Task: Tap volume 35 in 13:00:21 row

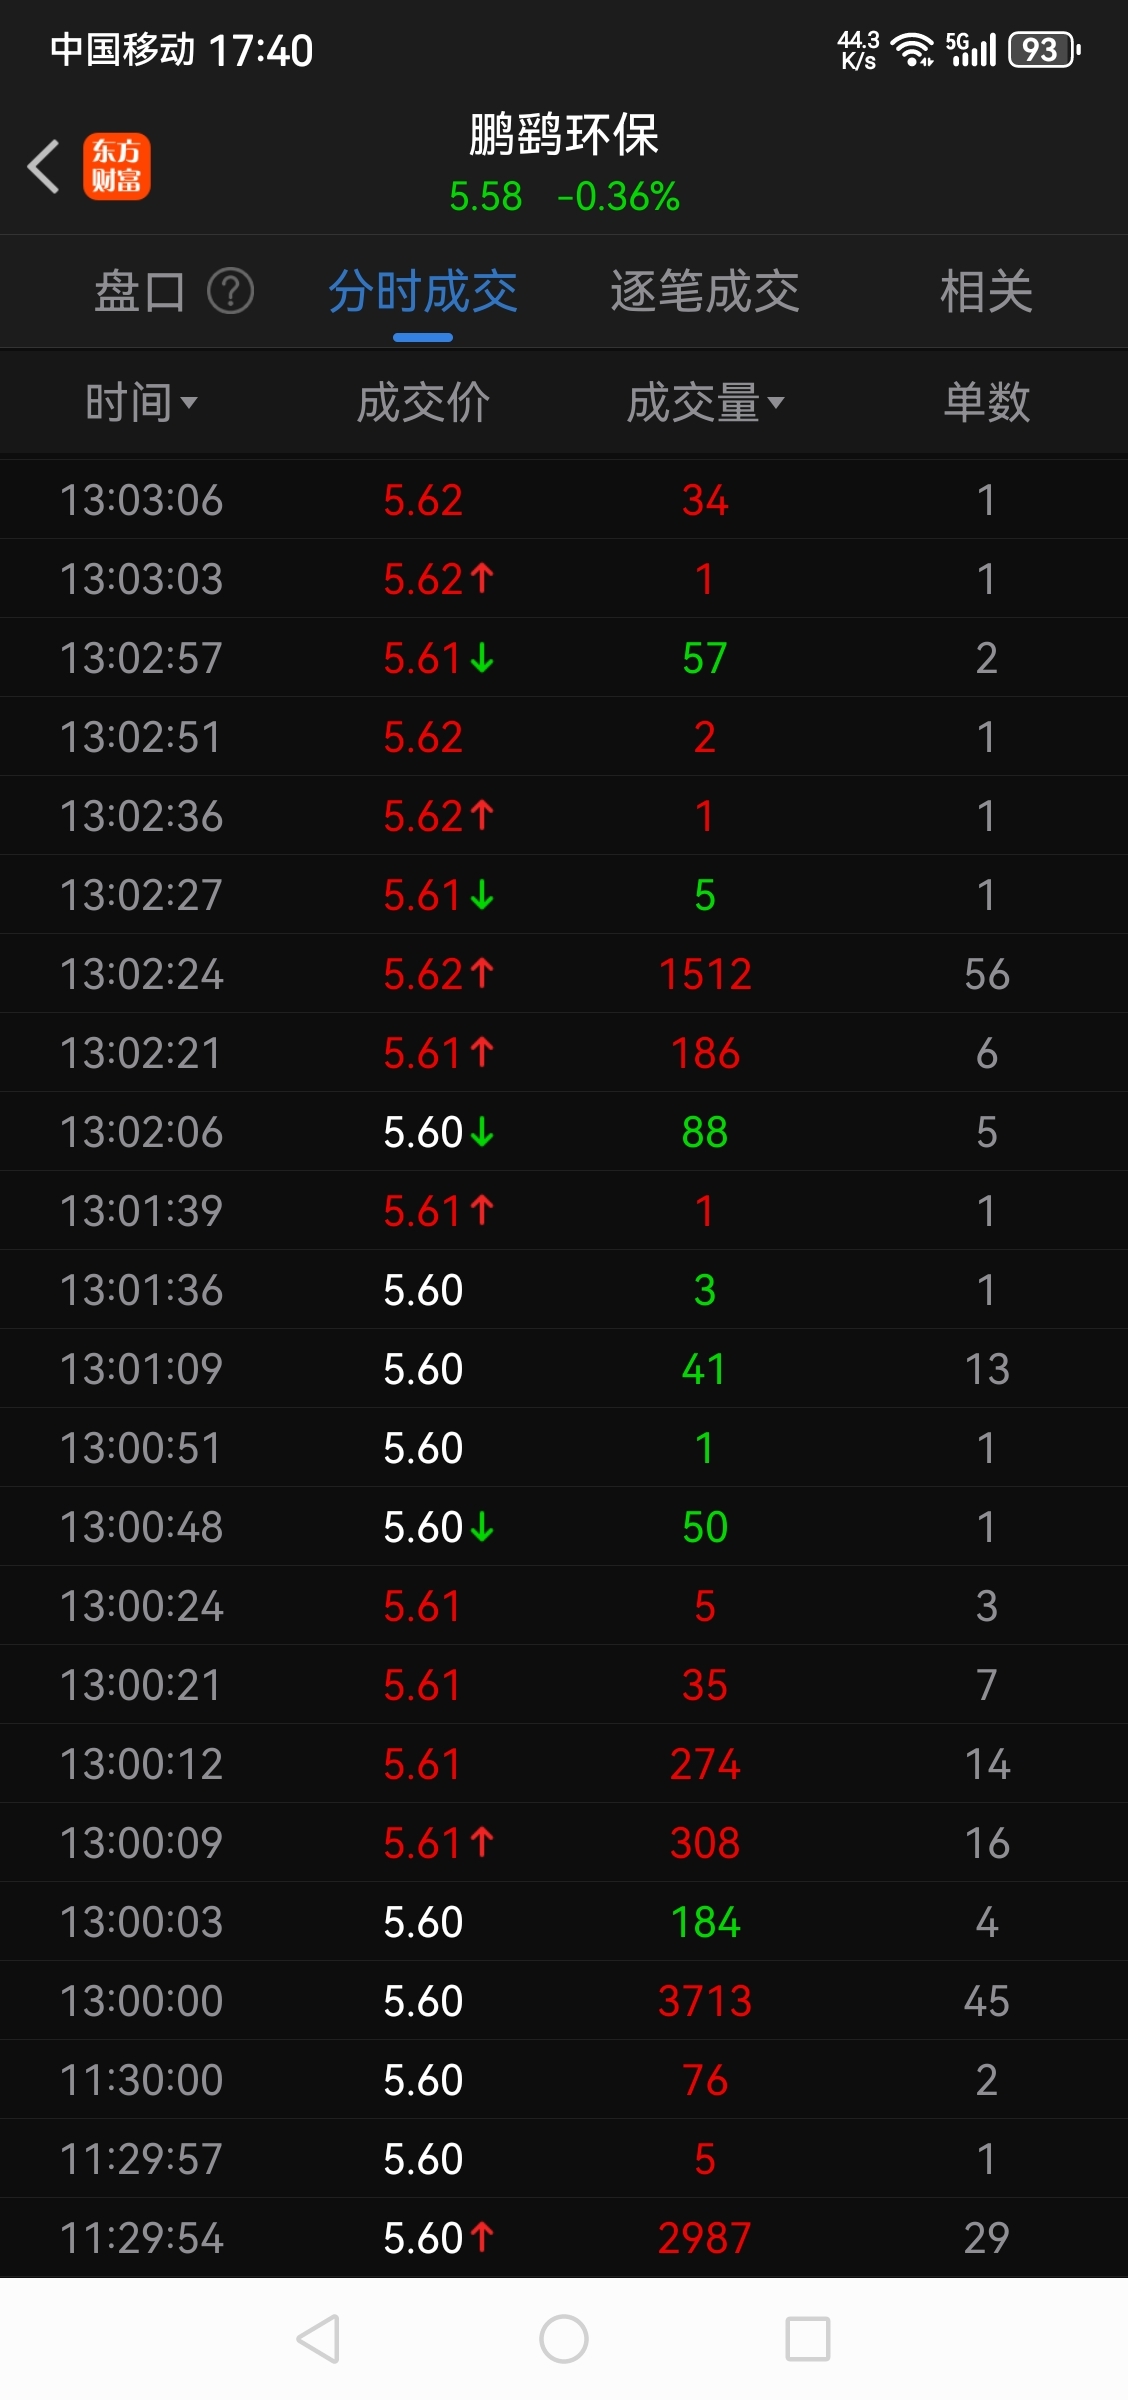Action: [705, 1685]
